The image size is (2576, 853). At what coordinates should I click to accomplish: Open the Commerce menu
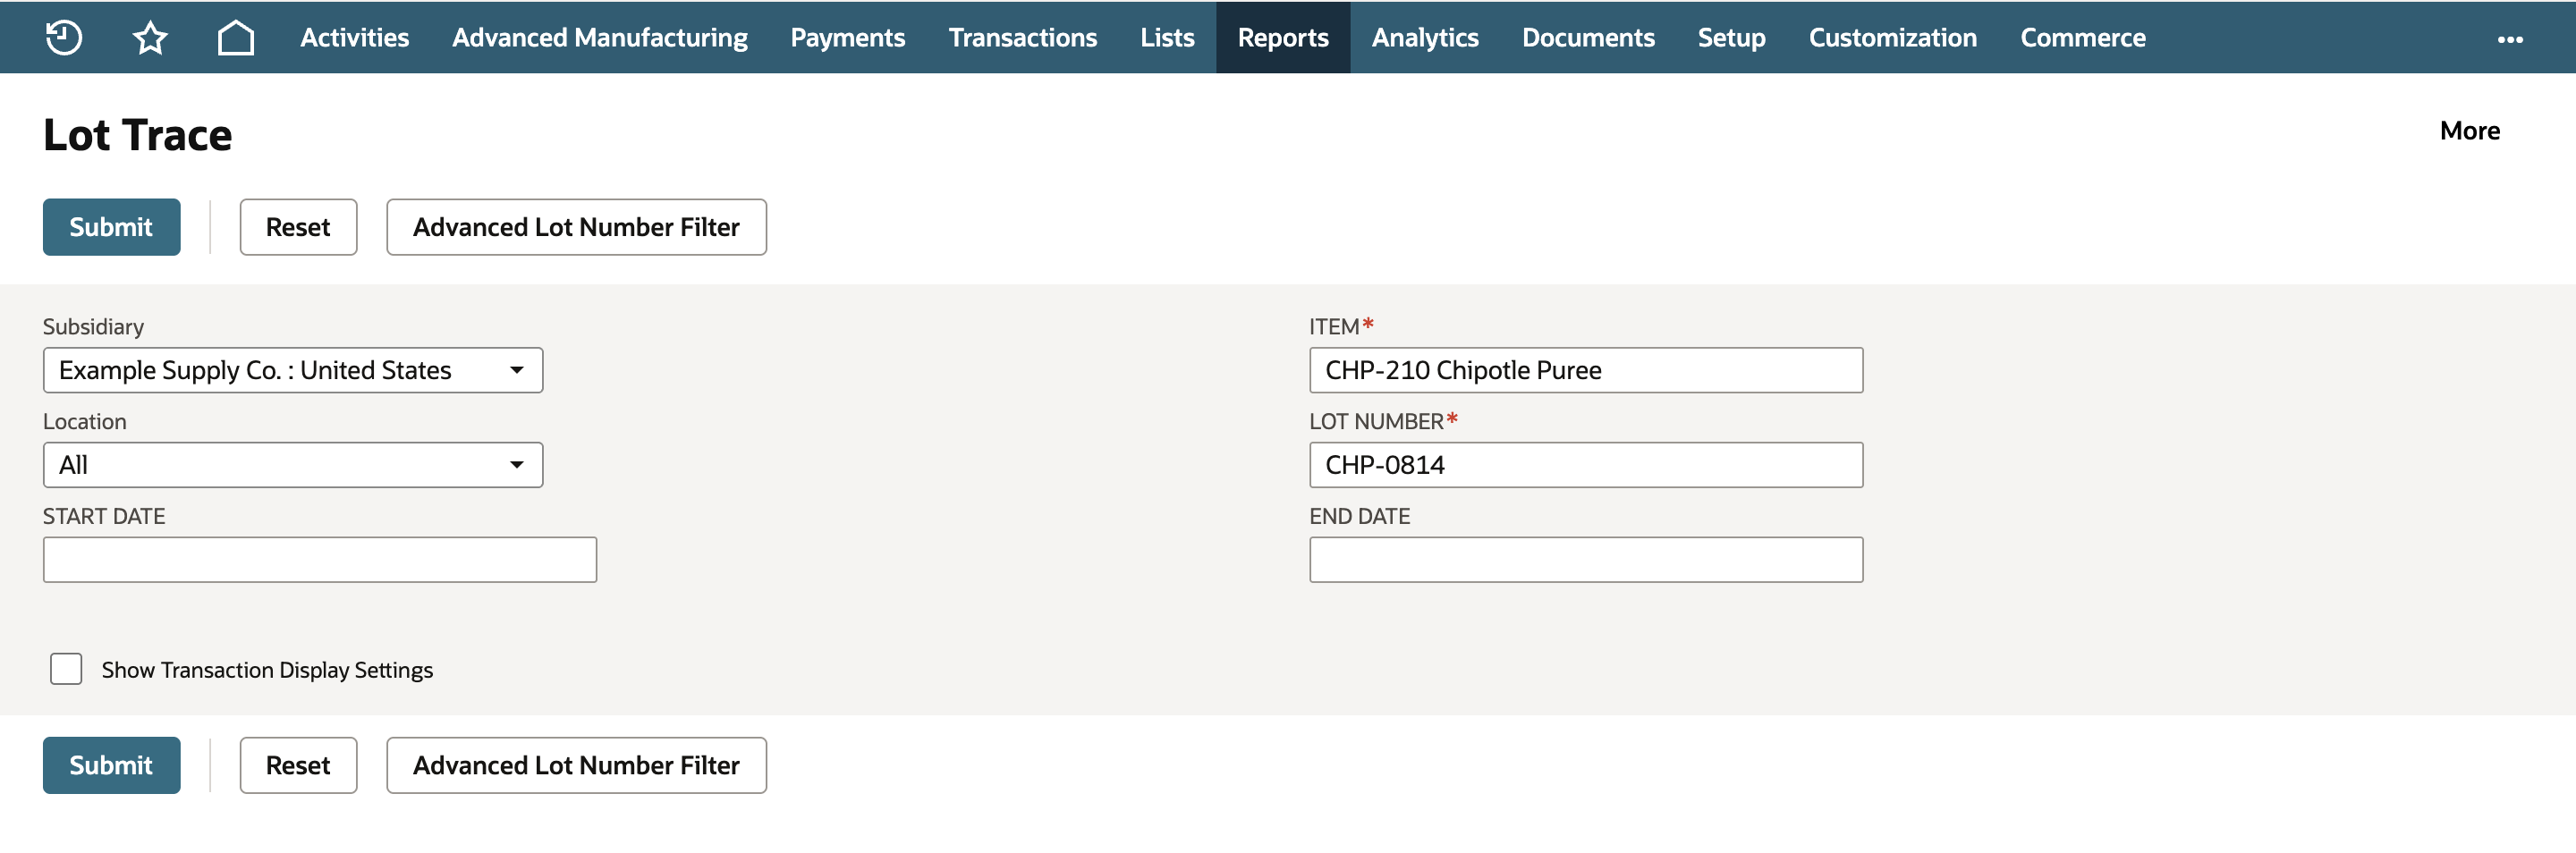pyautogui.click(x=2082, y=38)
